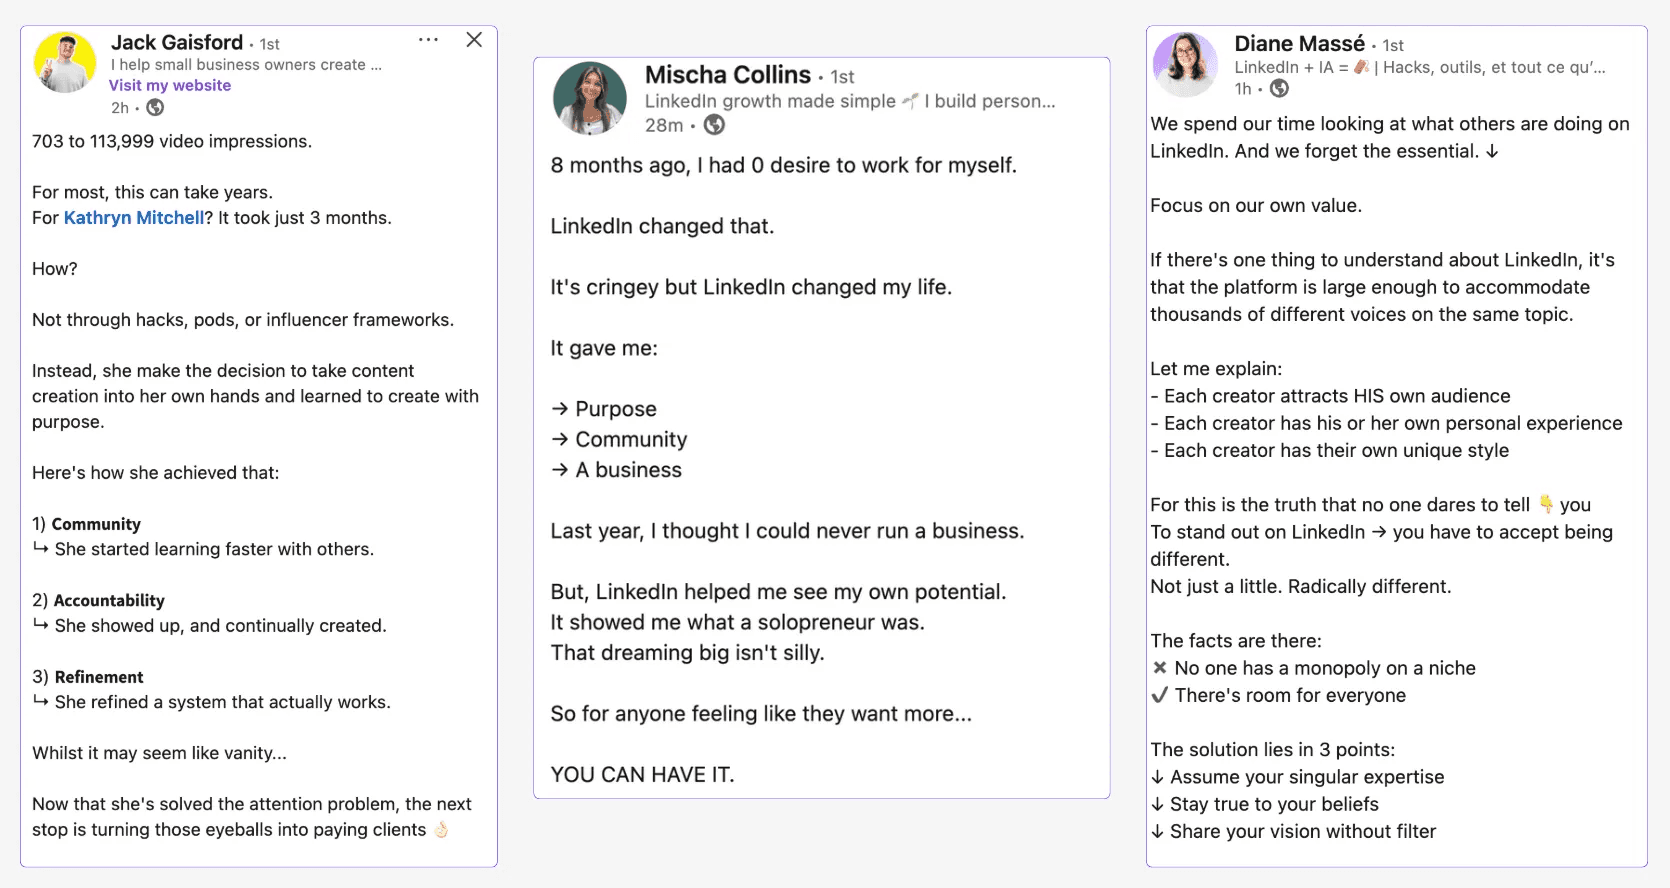Click the globe icon next to Mischa's 28m timestamp
The height and width of the screenshot is (888, 1670).
[714, 125]
